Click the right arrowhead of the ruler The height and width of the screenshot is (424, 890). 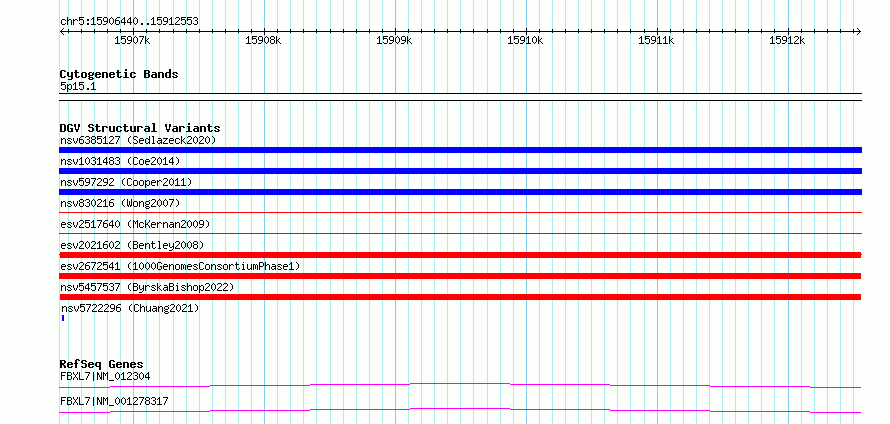[858, 31]
